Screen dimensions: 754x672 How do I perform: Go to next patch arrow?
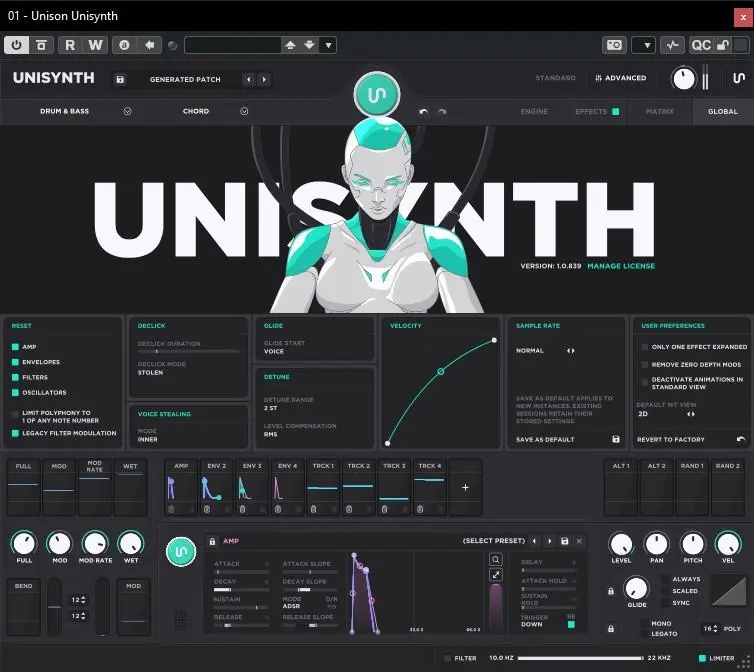click(x=264, y=79)
